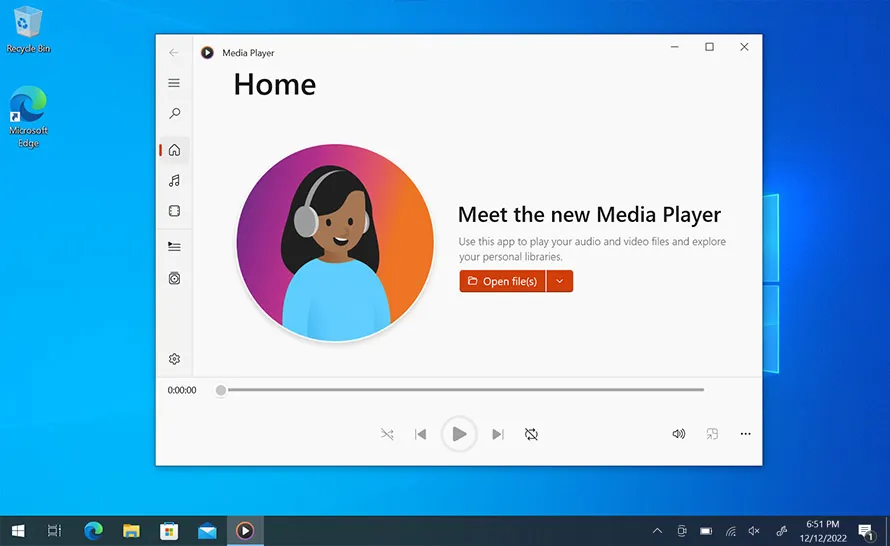The height and width of the screenshot is (546, 890).
Task: Open the Play queue icon
Action: coord(174,246)
